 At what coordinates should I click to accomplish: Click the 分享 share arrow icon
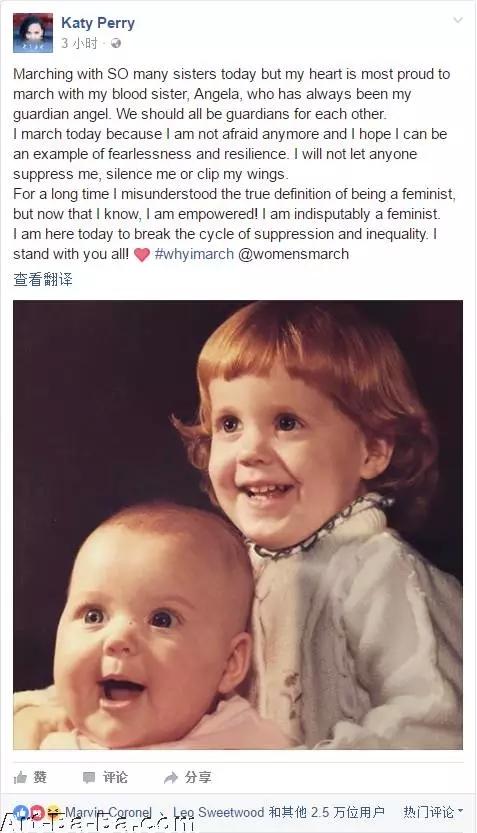pos(171,778)
